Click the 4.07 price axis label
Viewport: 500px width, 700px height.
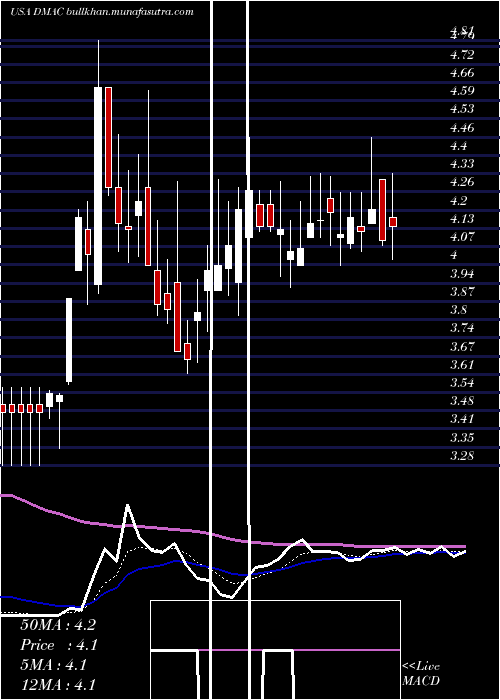pyautogui.click(x=462, y=237)
